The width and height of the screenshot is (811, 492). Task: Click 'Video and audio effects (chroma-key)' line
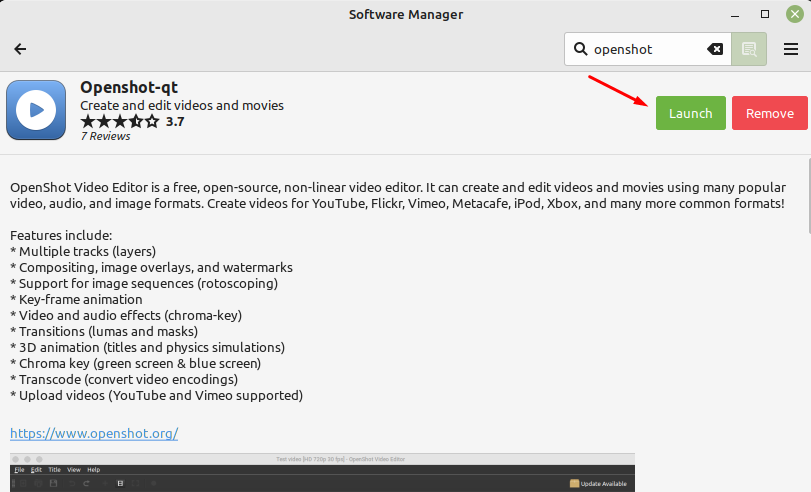(126, 316)
